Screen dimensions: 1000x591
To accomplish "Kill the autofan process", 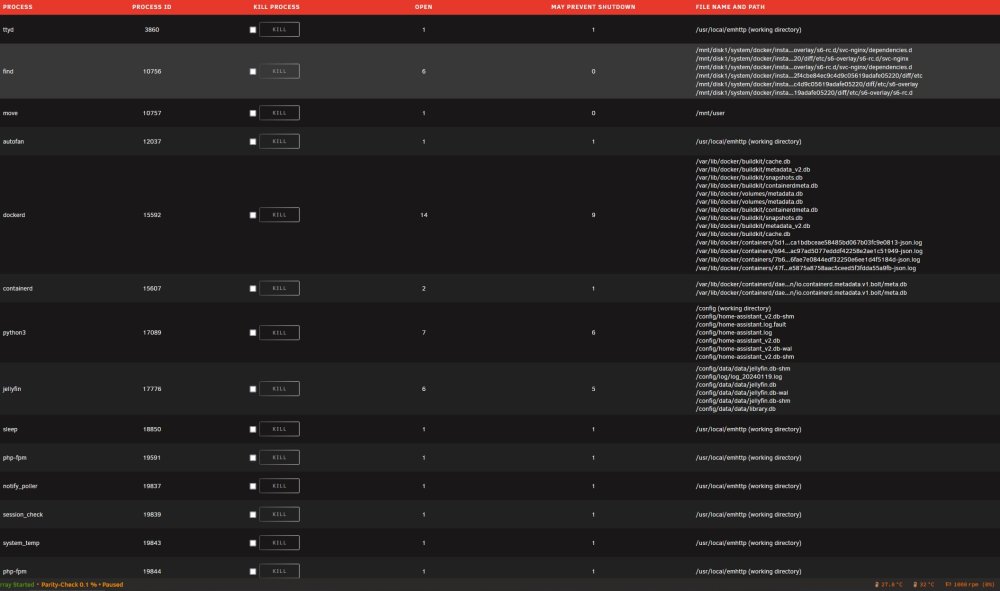I will [279, 141].
